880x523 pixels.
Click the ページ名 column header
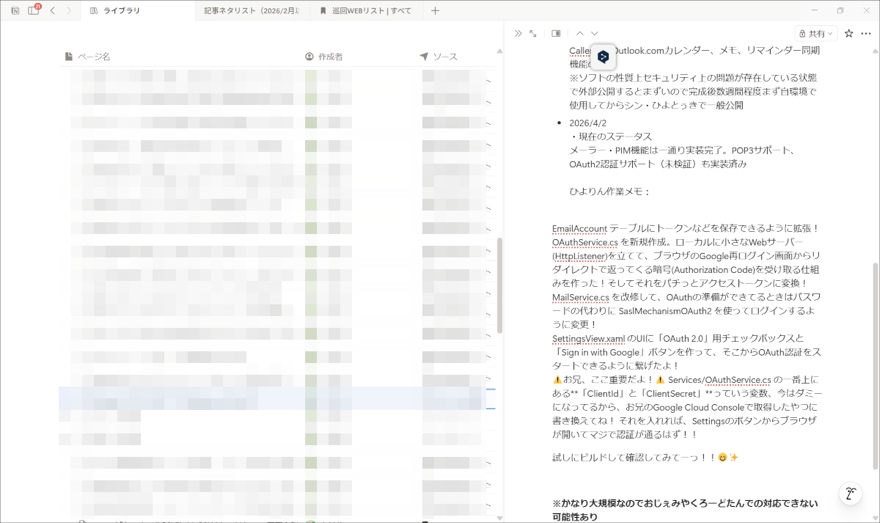[93, 57]
